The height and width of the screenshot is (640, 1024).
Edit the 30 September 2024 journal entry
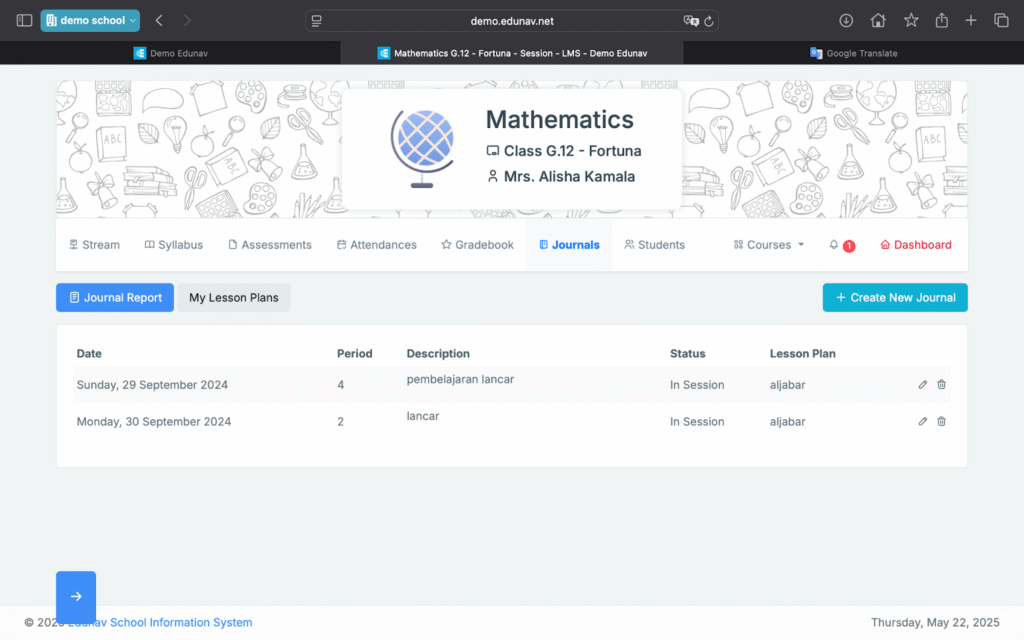point(923,422)
